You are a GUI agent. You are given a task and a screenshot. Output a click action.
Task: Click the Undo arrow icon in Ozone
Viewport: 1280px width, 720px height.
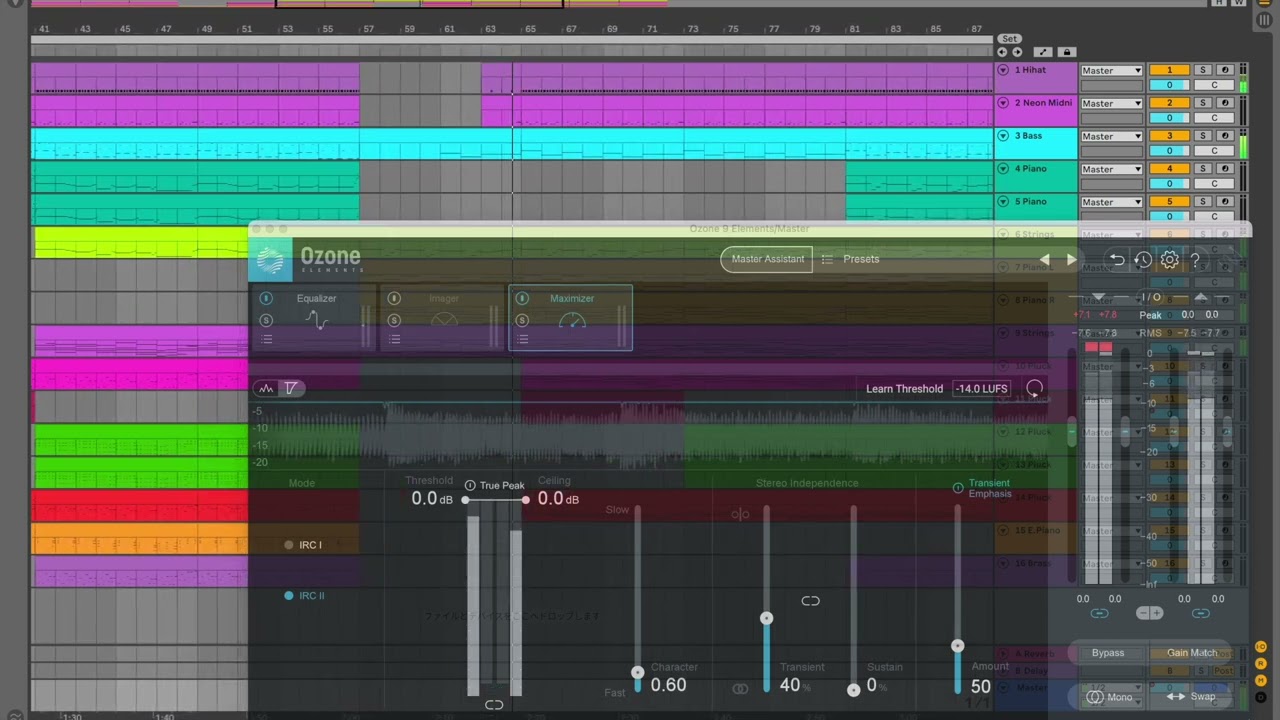click(x=1117, y=260)
